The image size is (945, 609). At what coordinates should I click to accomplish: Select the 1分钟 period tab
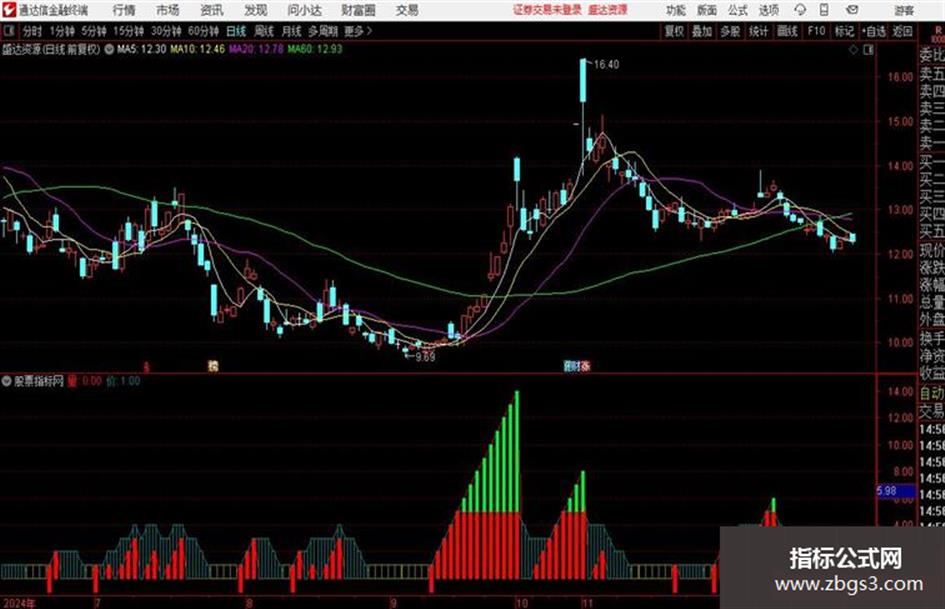point(61,31)
